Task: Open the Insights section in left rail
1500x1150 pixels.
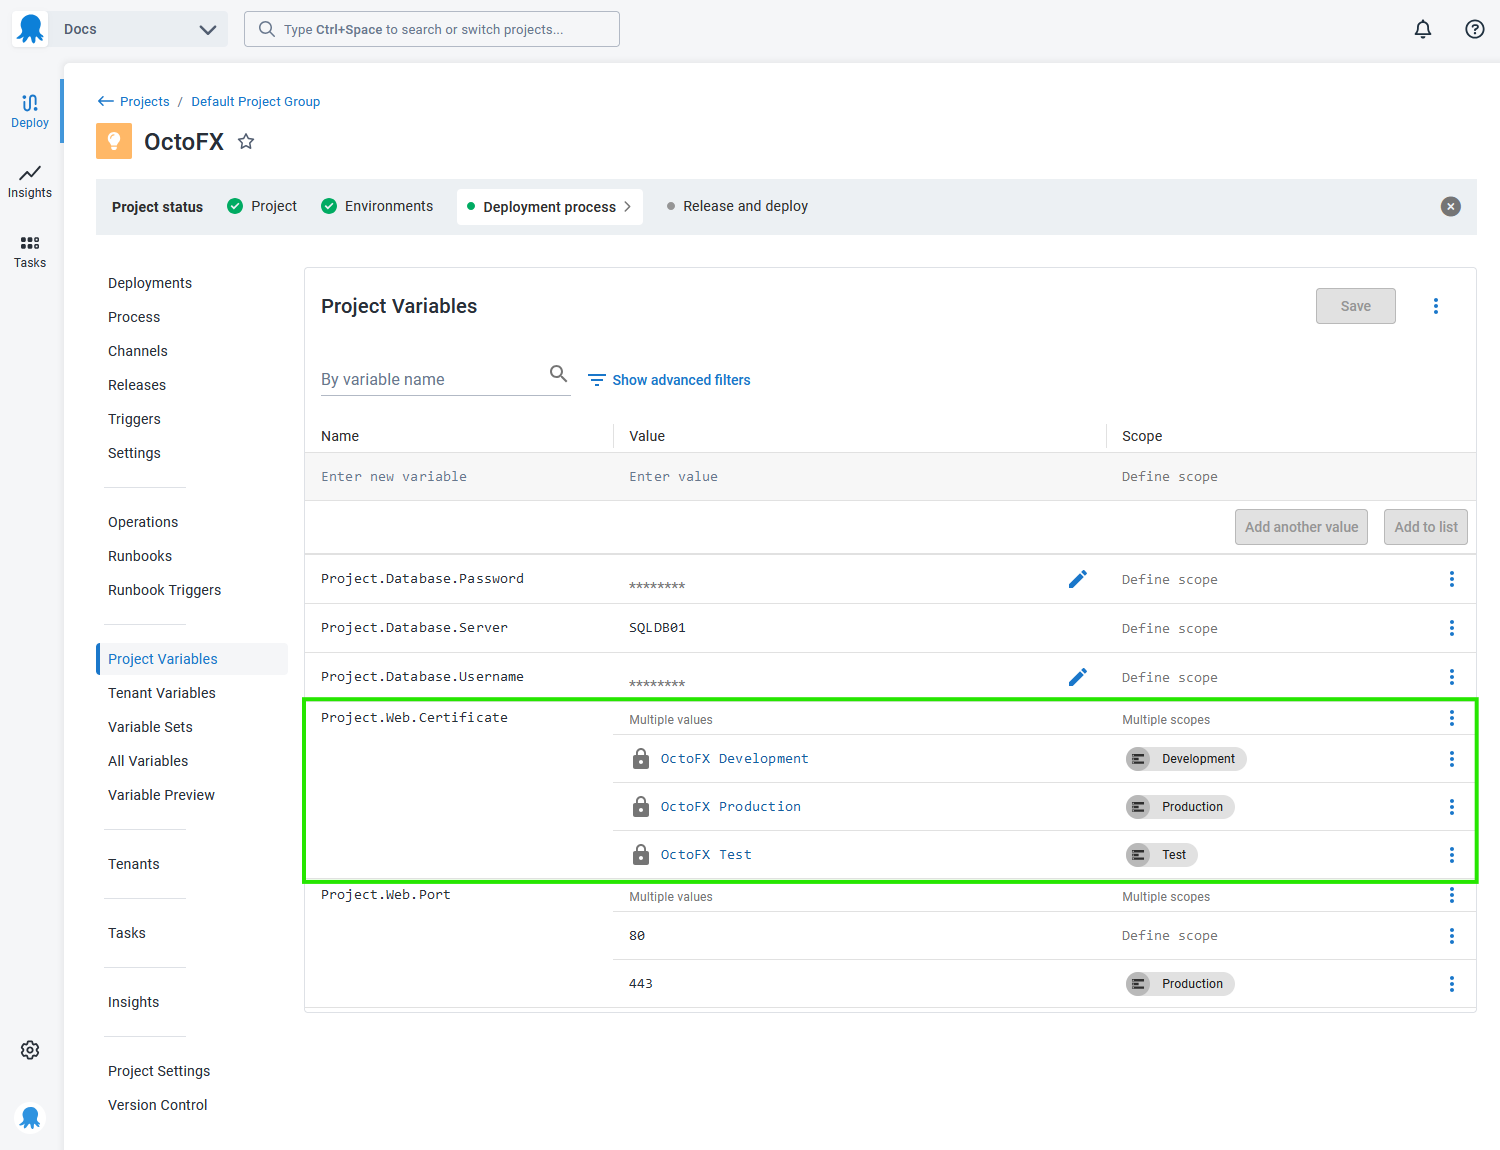Action: click(x=30, y=181)
